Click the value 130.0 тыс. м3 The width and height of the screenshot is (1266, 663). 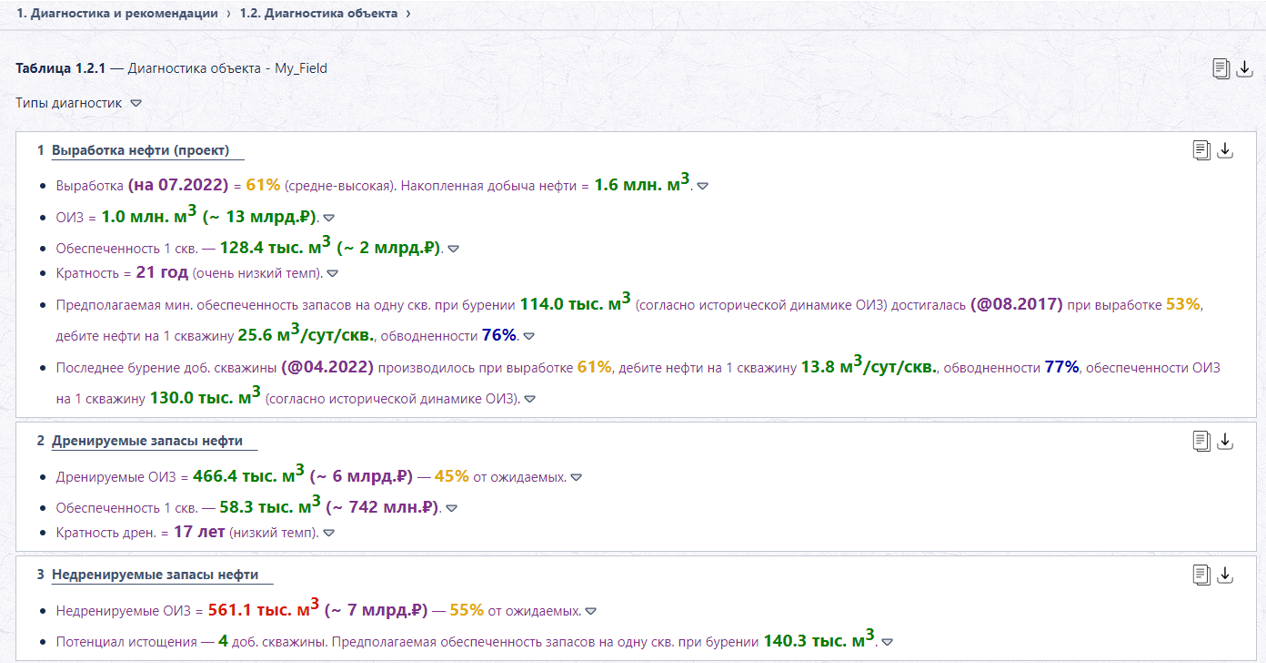coord(205,397)
